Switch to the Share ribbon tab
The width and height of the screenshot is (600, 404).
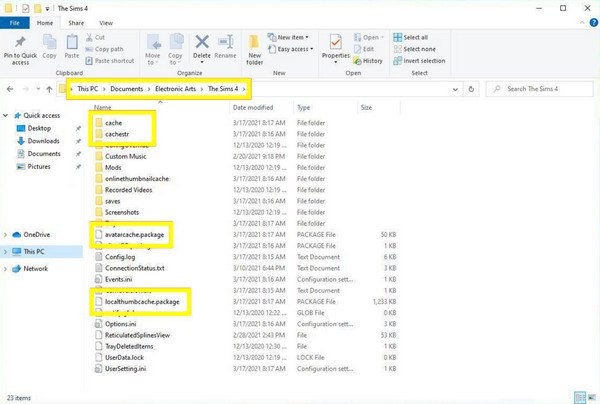tap(76, 23)
